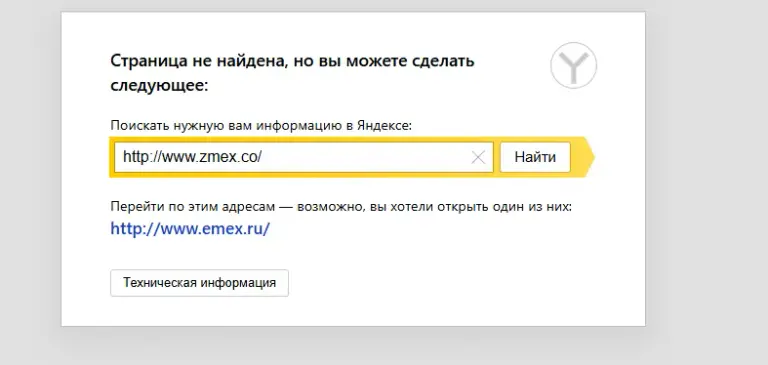Open the suggested link http://www.emex.ru/
Viewport: 768px width, 365px height.
190,229
